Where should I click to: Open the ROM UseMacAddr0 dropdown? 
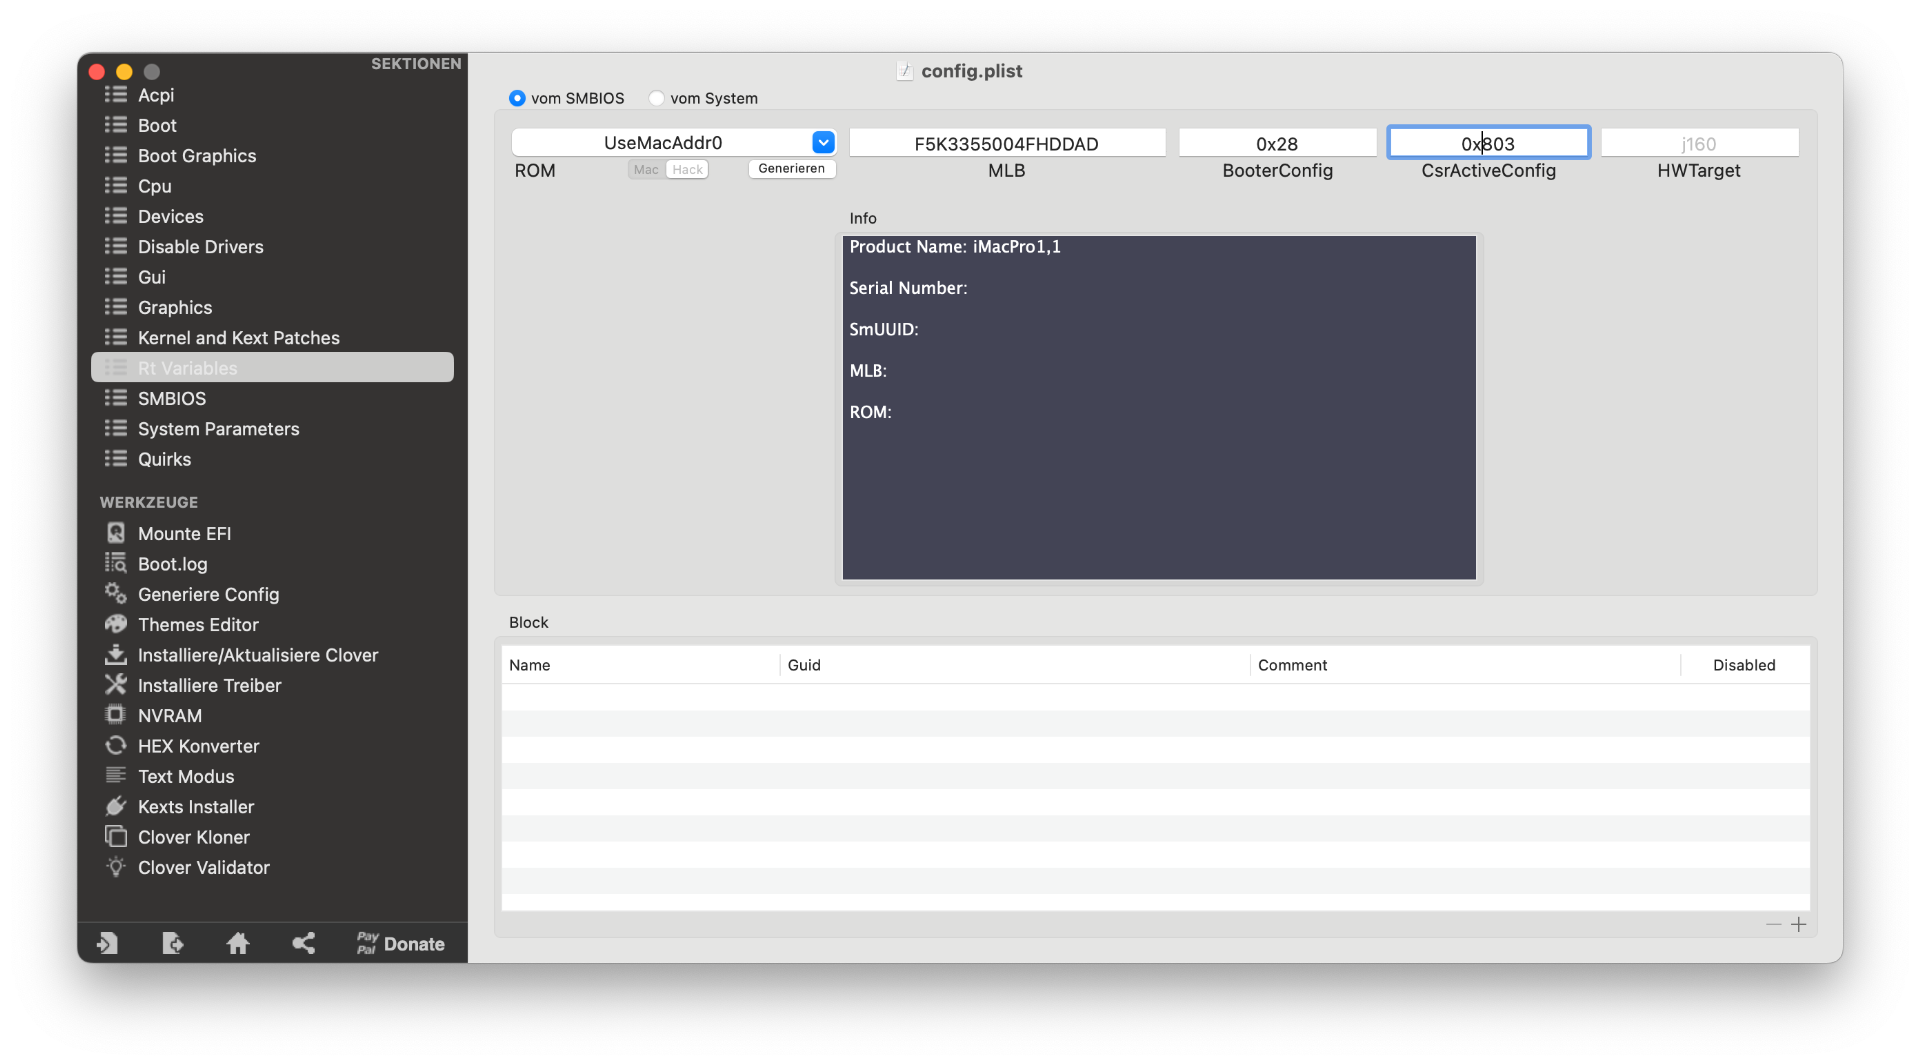(823, 142)
